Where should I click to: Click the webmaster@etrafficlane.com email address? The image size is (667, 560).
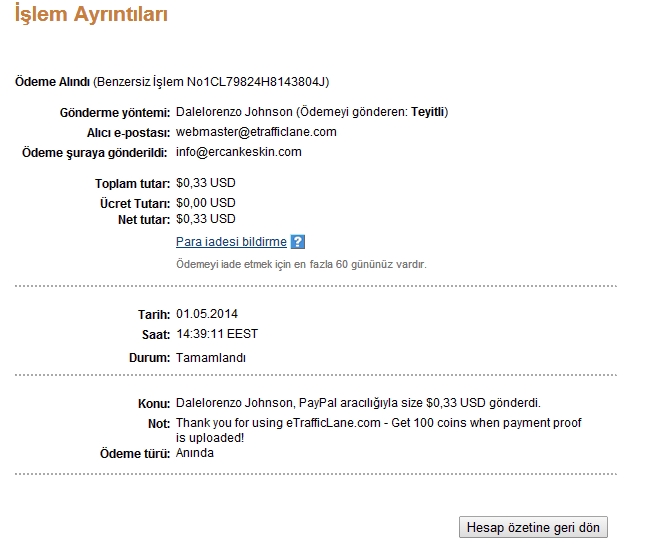coord(256,132)
